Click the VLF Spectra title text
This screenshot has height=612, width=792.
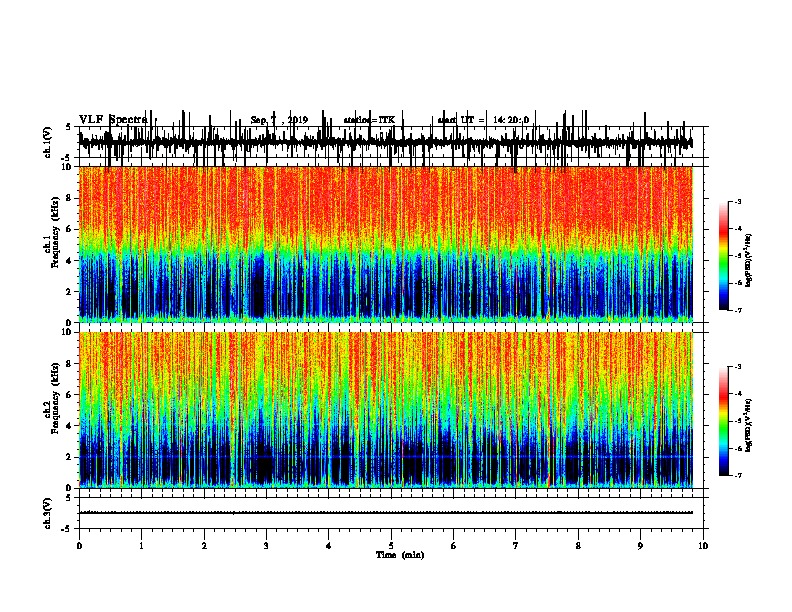coord(113,120)
